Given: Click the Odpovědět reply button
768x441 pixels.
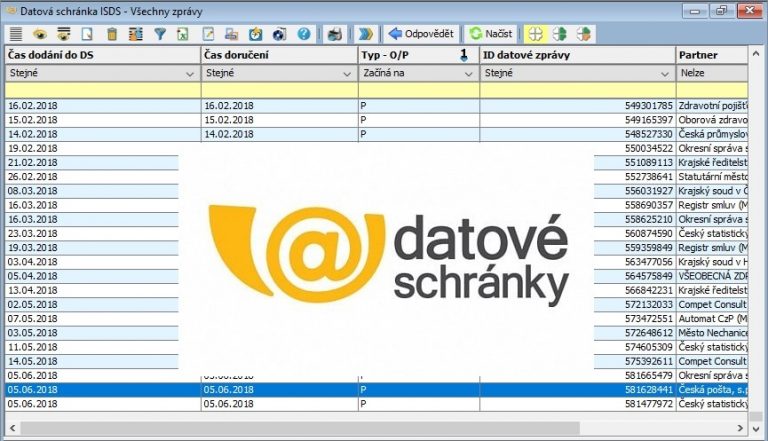Looking at the screenshot, I should click(421, 34).
